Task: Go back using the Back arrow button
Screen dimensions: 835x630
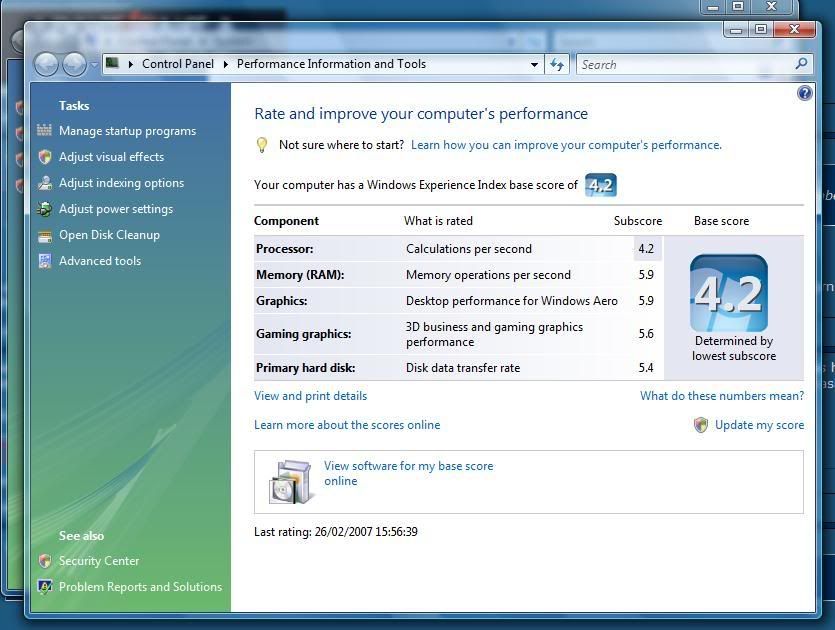Action: pyautogui.click(x=46, y=64)
